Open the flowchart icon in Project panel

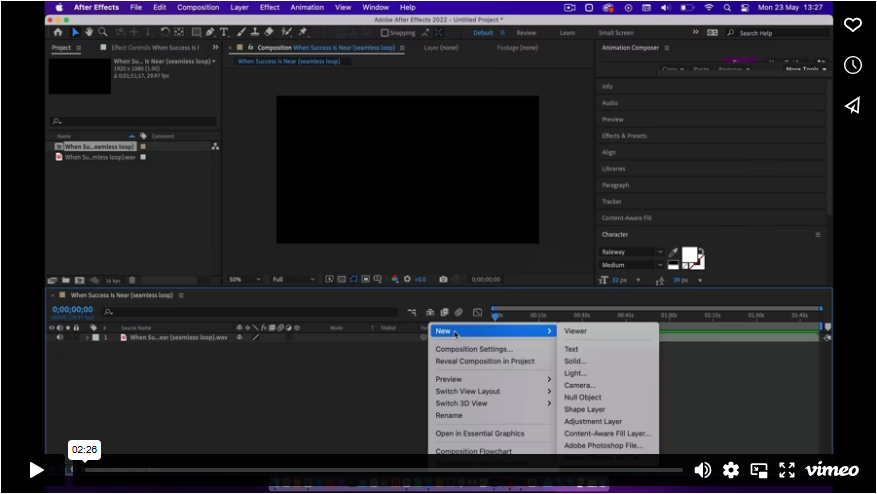point(215,147)
